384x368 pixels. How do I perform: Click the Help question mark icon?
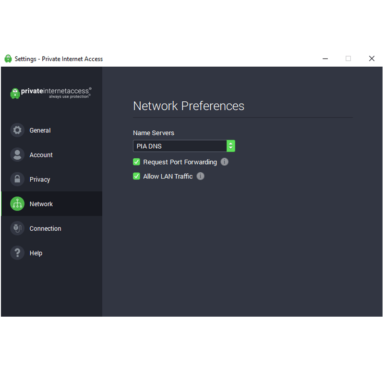pos(17,253)
